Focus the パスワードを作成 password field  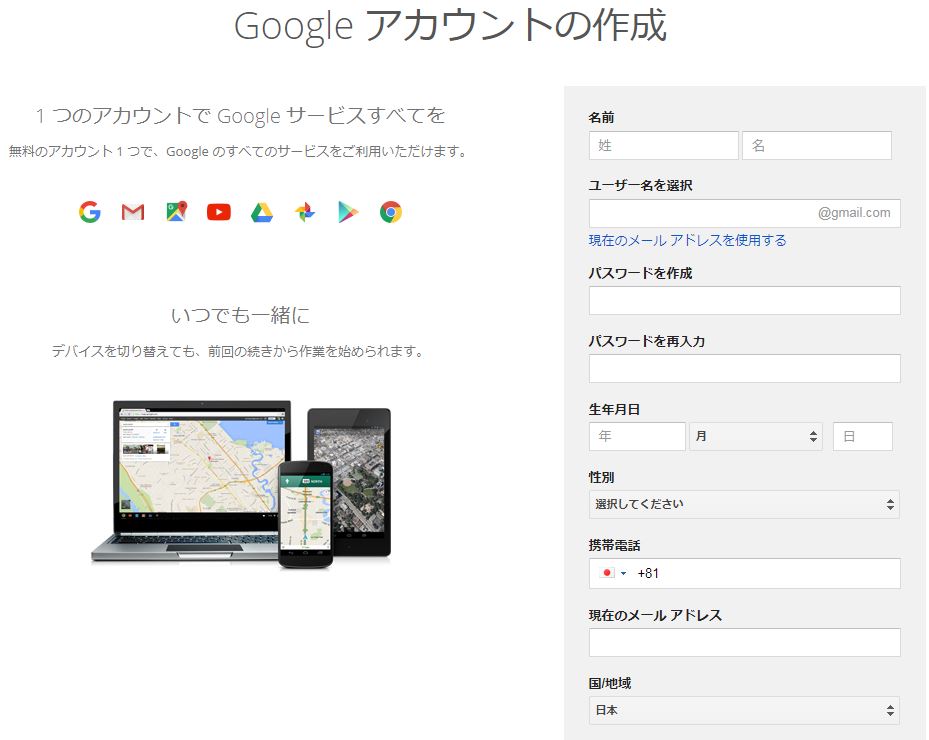745,300
